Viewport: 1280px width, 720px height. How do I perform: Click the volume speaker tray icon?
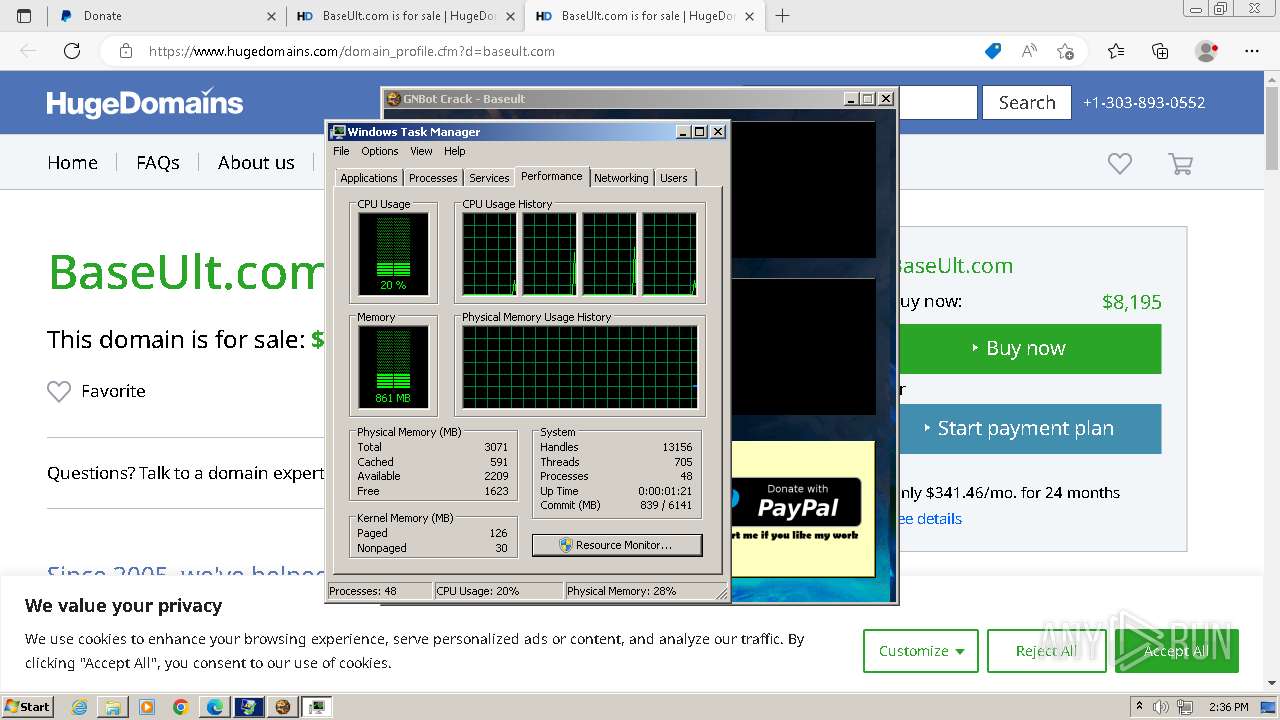[x=1161, y=707]
